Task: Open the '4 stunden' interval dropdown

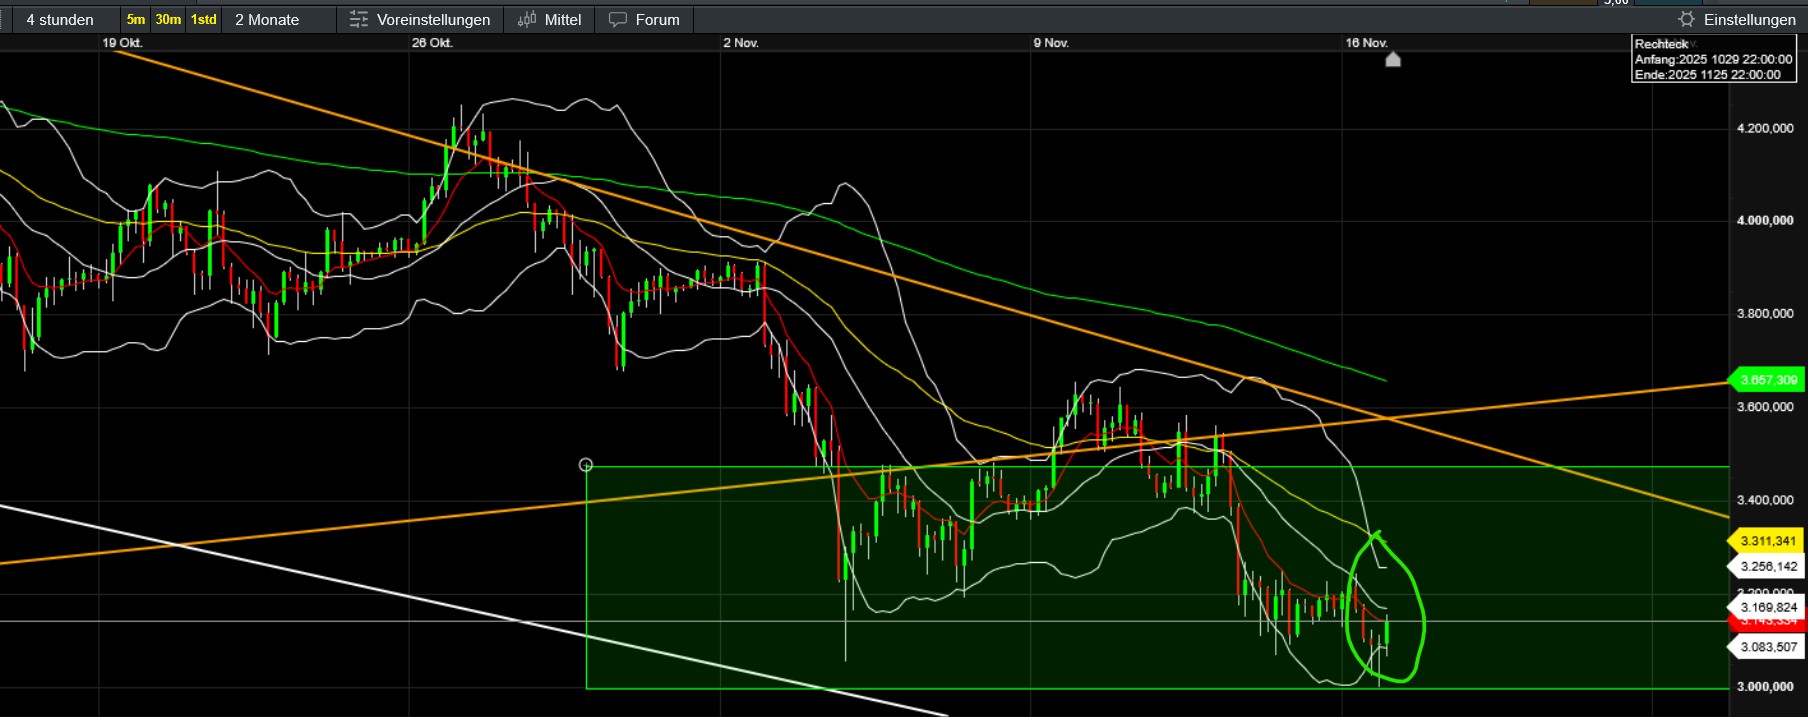Action: click(60, 20)
